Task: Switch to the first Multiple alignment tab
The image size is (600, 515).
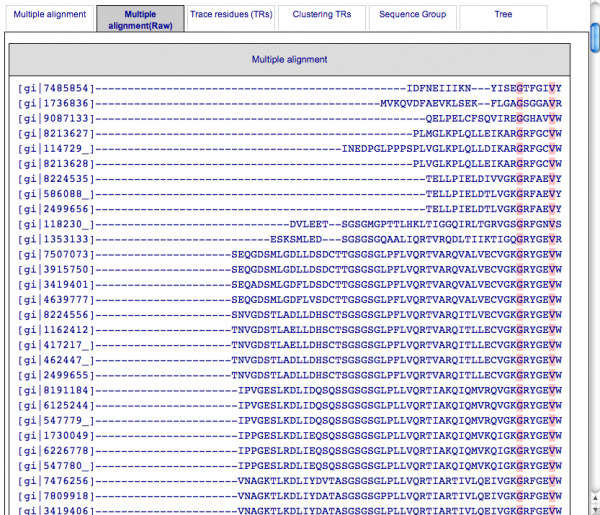Action: [x=46, y=16]
